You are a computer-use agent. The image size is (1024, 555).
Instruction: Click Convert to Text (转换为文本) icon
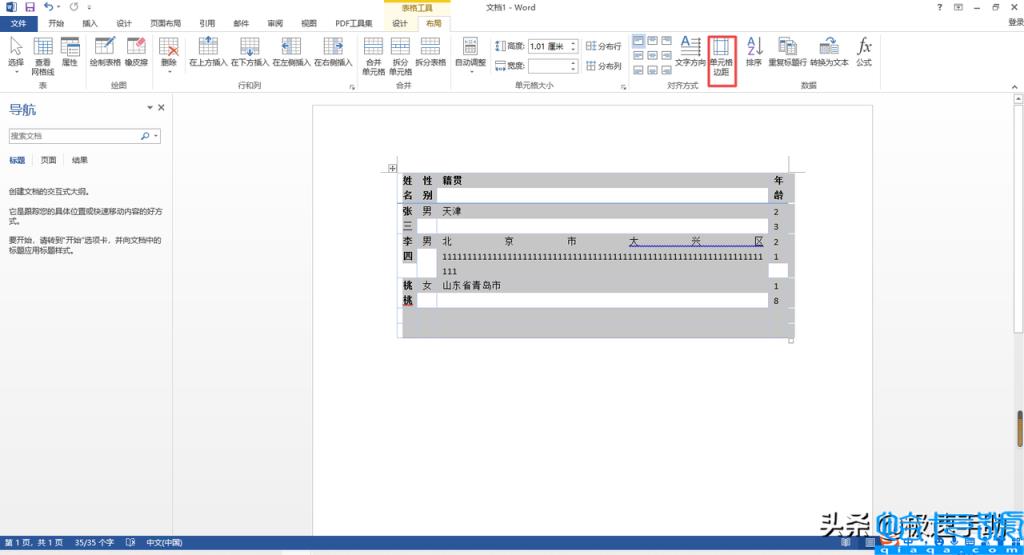829,53
